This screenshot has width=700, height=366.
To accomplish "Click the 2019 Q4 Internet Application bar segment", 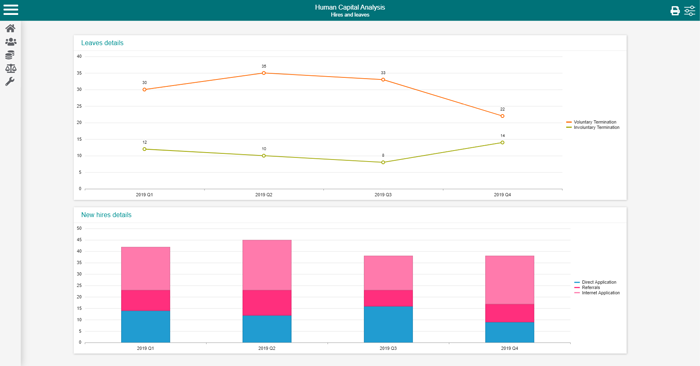I will pos(510,280).
